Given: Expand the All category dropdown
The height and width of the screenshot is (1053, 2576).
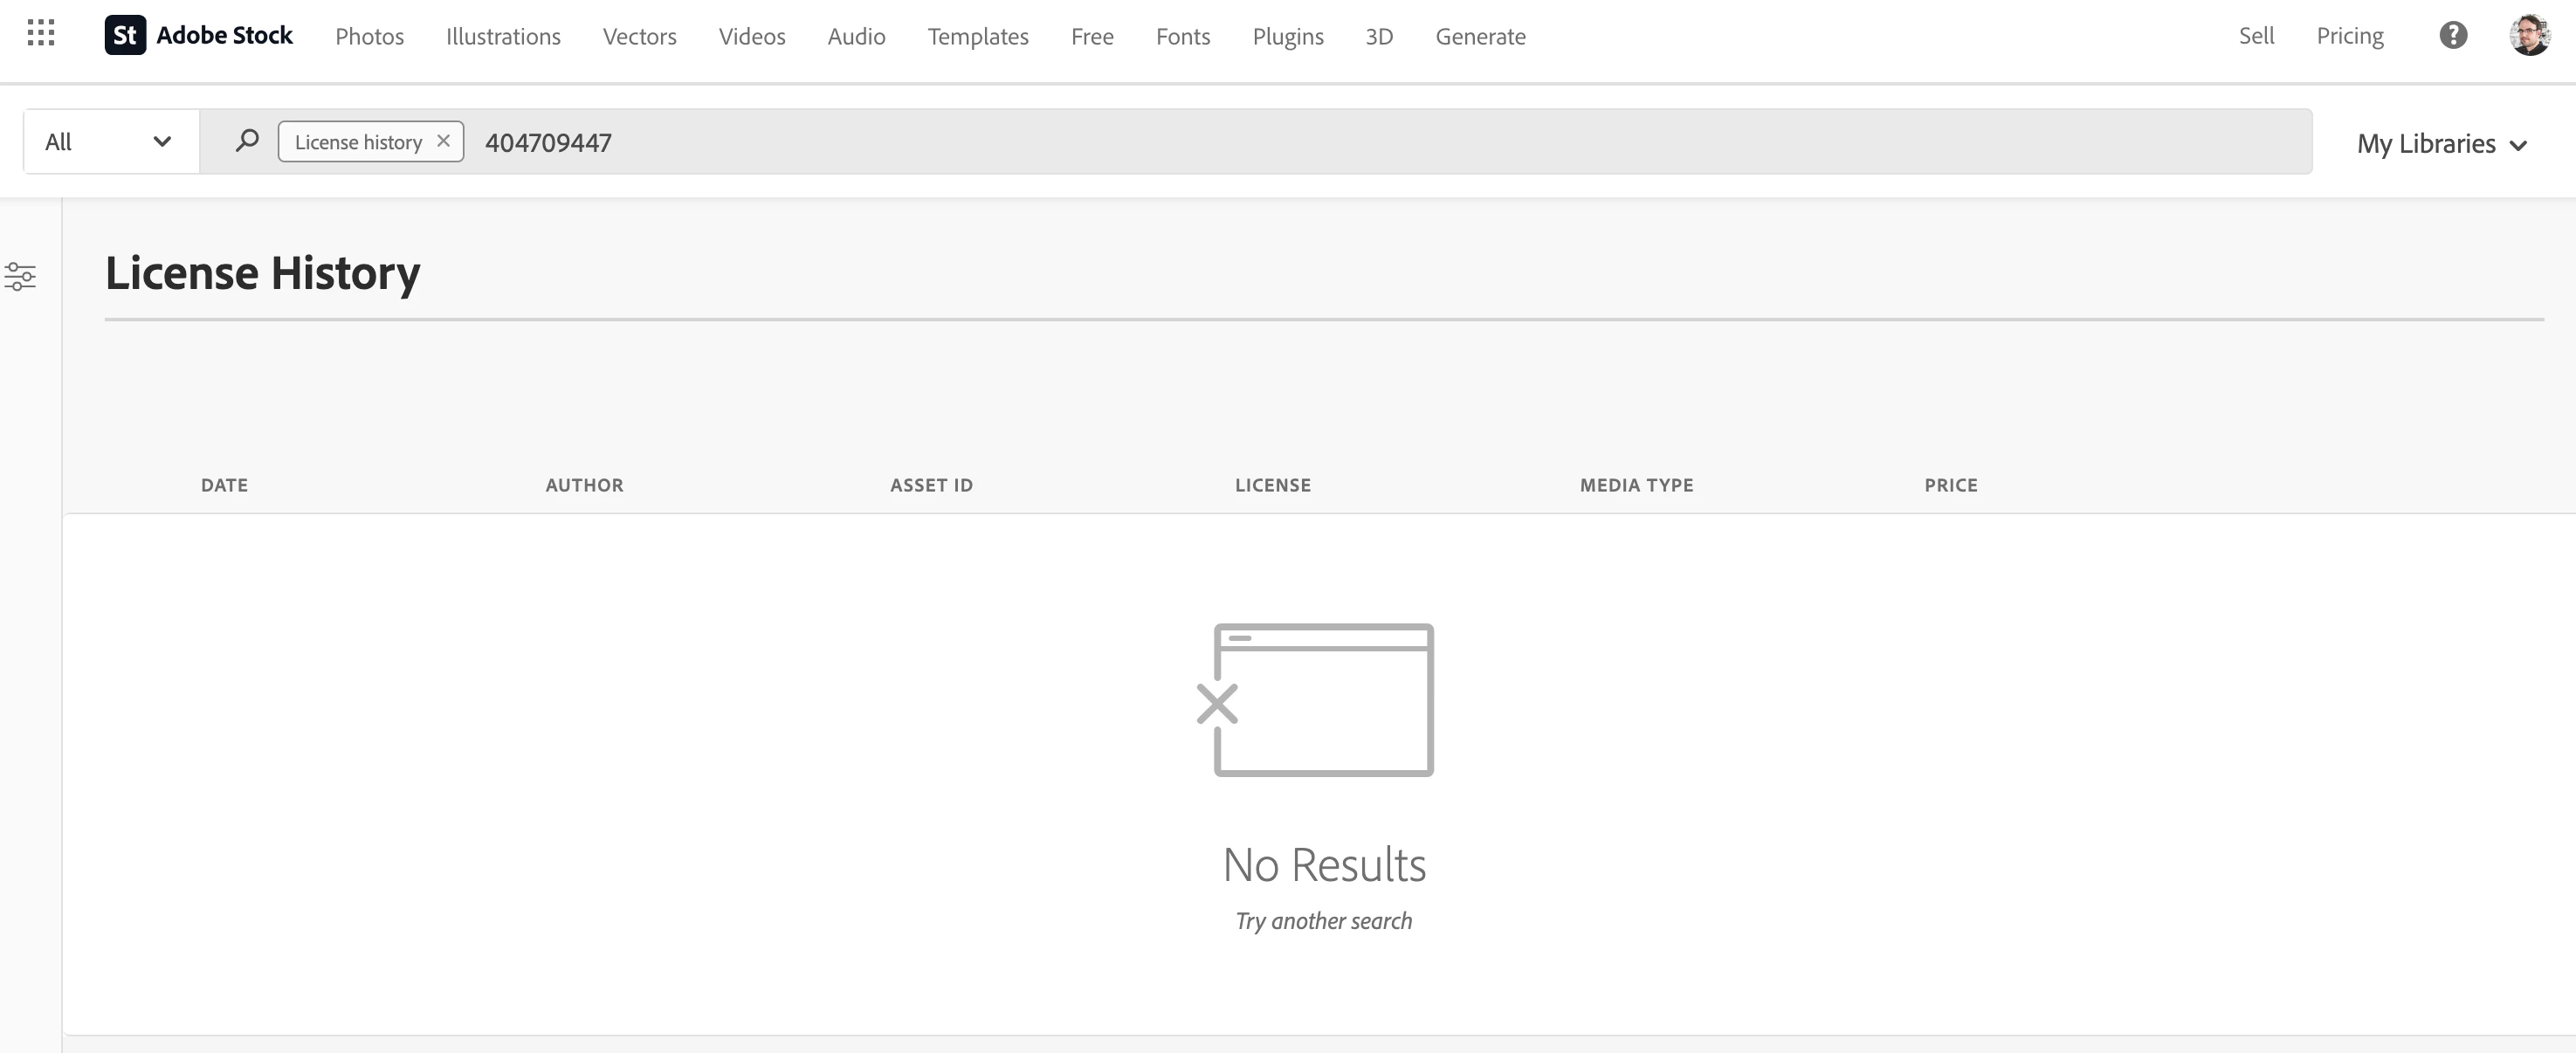Looking at the screenshot, I should pos(109,141).
